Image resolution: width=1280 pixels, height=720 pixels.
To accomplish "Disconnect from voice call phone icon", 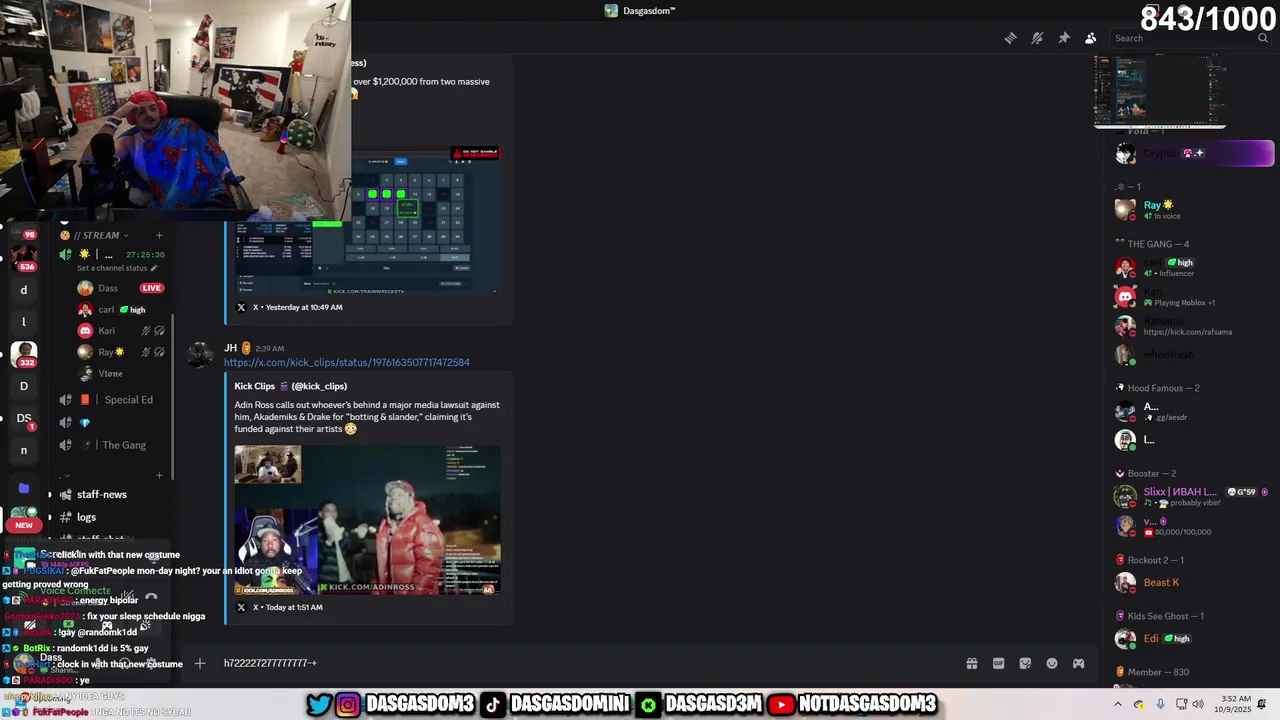I will [x=151, y=596].
